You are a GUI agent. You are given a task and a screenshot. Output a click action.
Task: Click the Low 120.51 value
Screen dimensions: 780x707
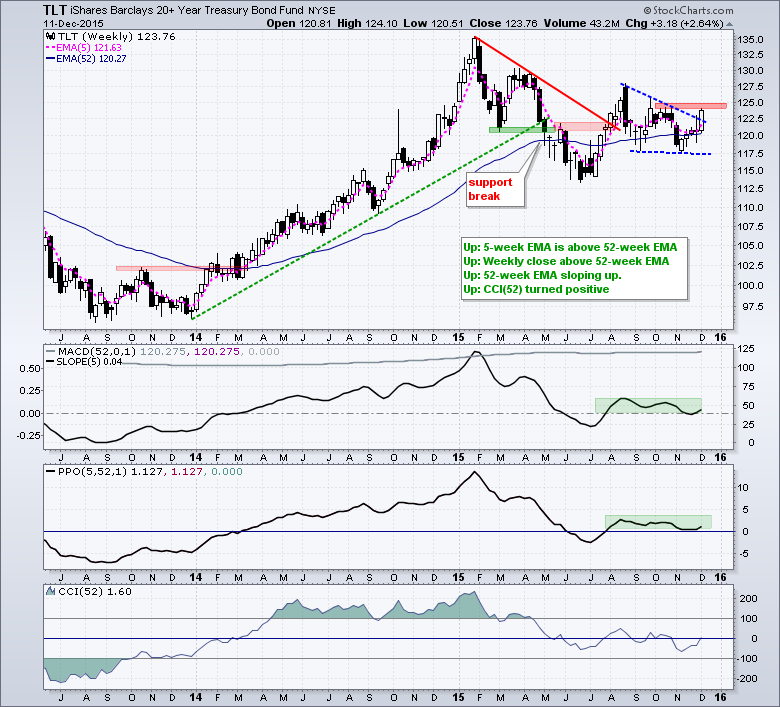(433, 23)
